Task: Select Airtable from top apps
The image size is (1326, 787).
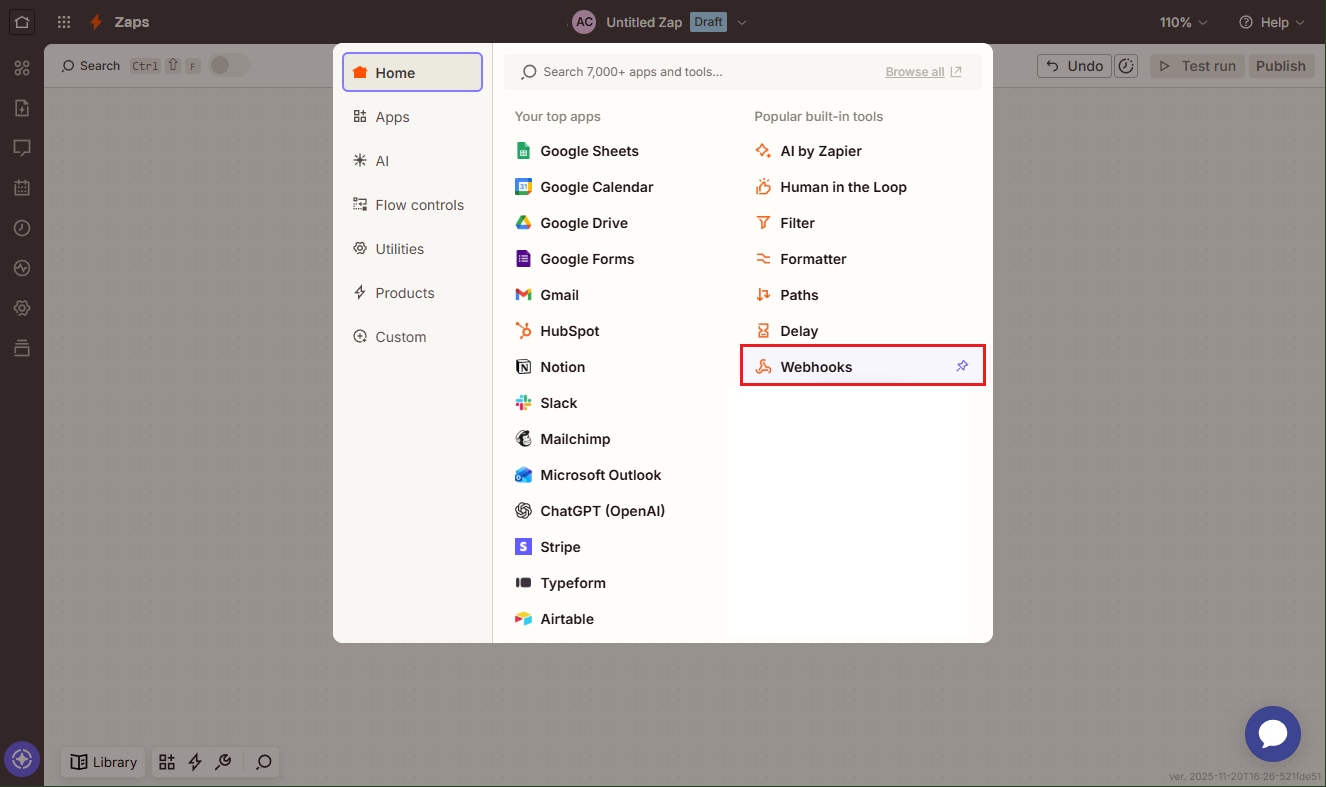Action: 554,619
